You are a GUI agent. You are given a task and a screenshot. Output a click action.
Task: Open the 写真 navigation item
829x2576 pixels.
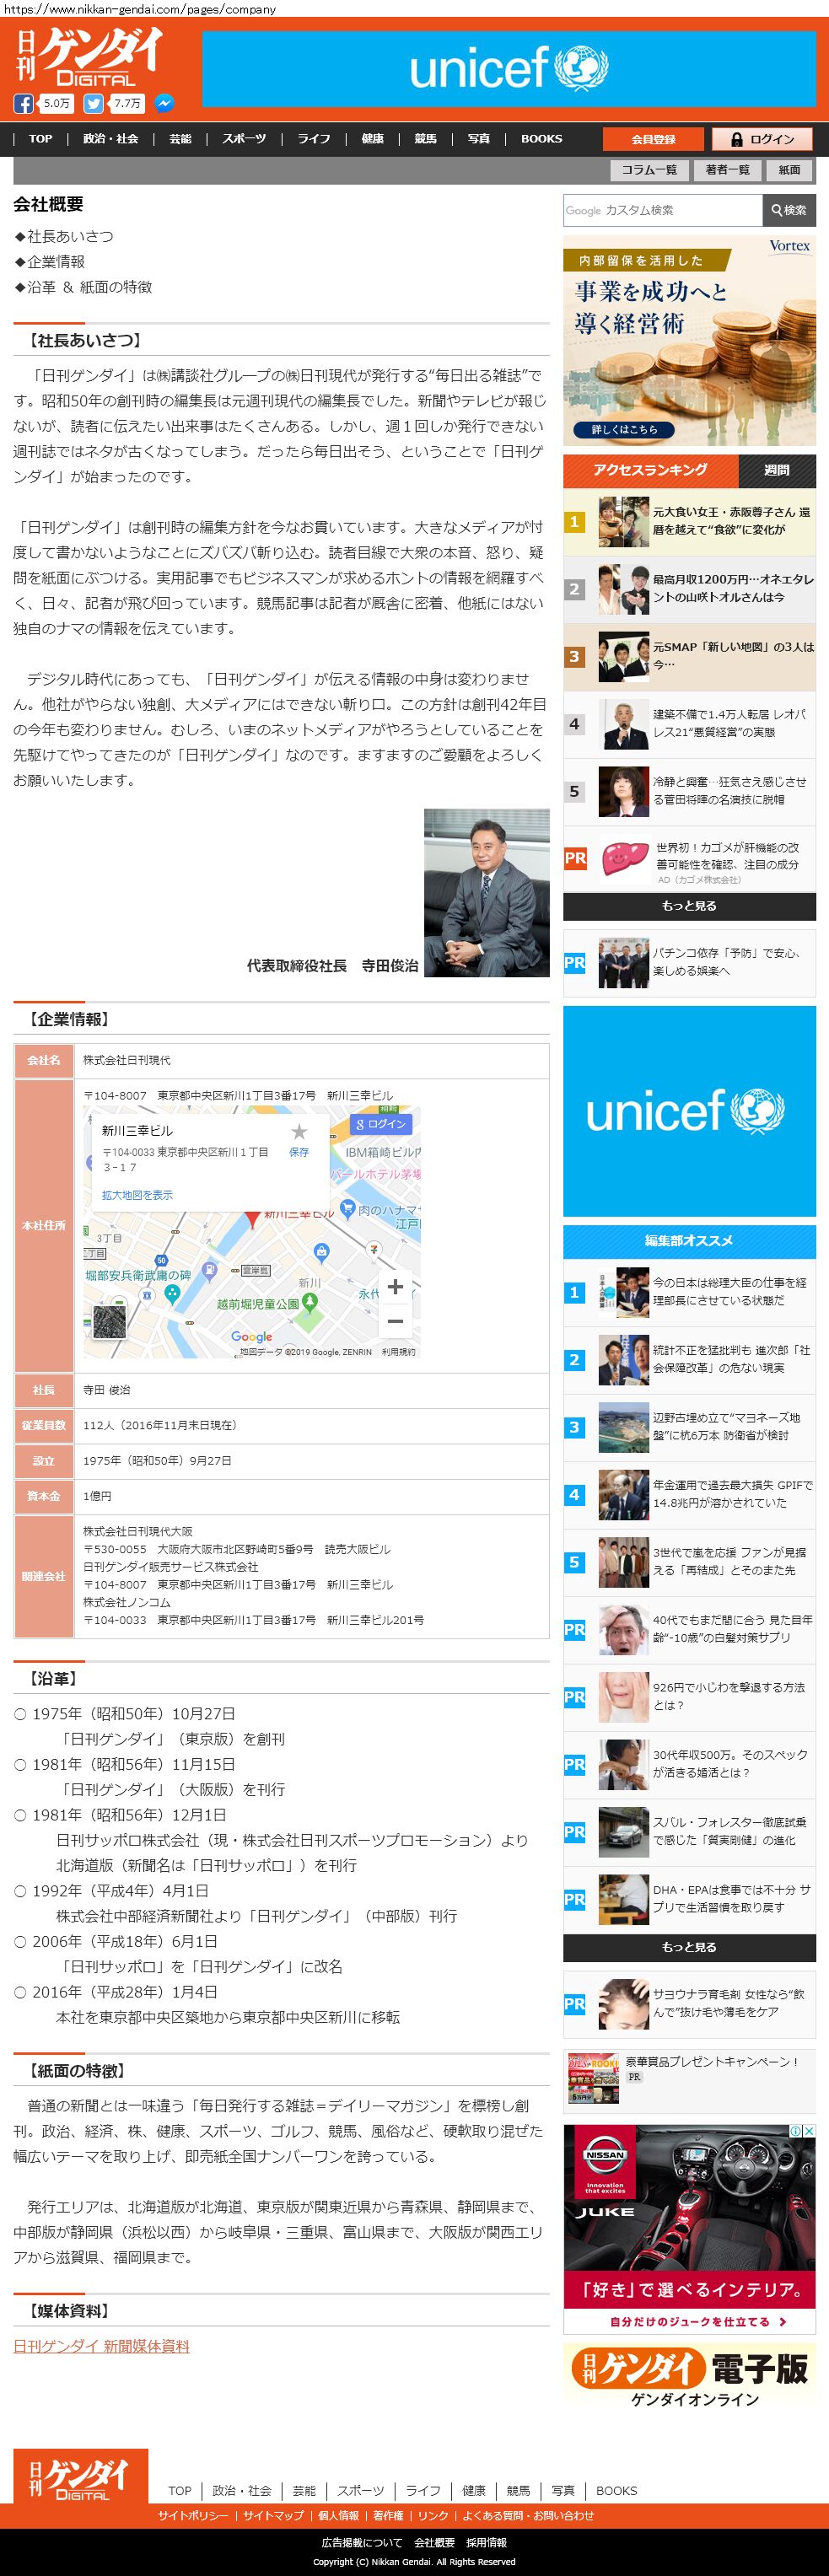coord(479,139)
